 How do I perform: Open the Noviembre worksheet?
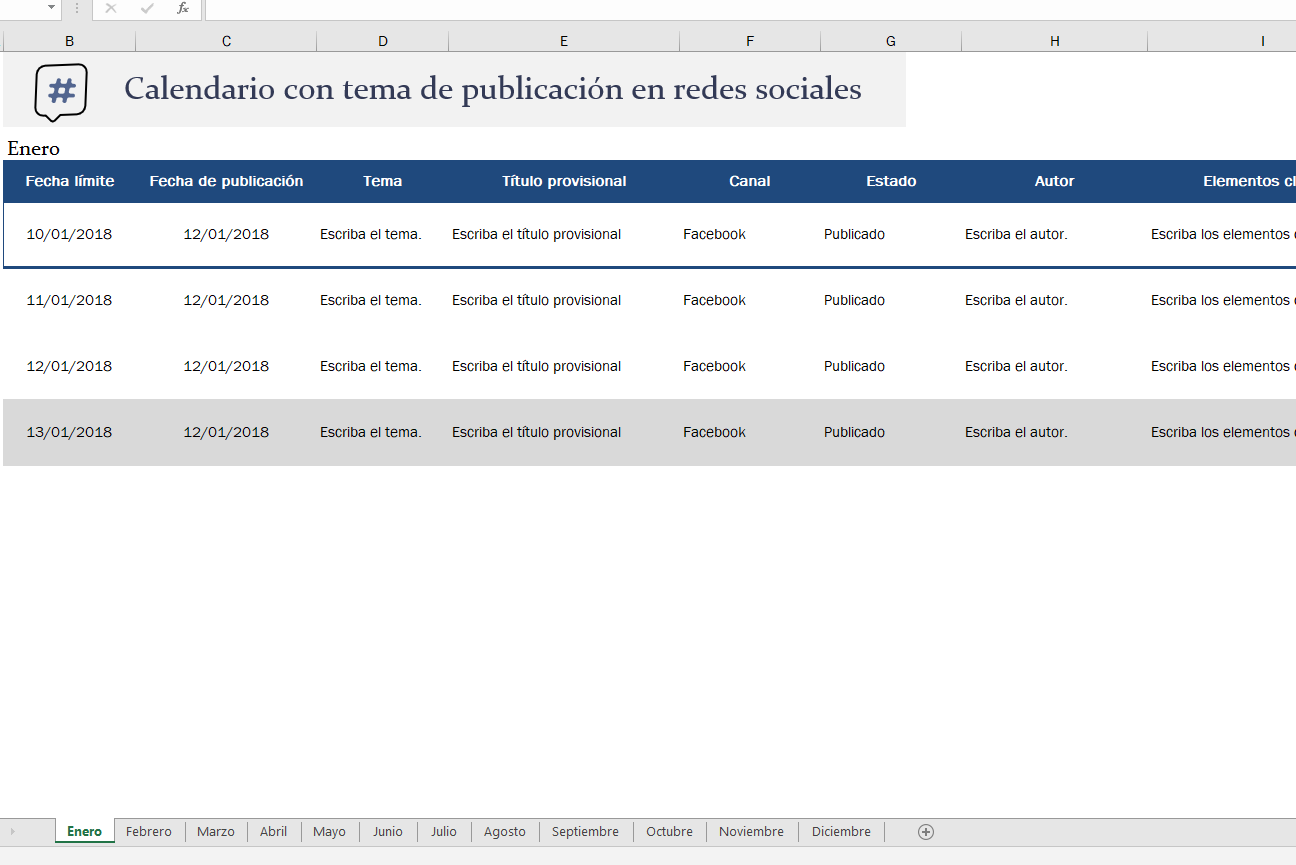751,831
